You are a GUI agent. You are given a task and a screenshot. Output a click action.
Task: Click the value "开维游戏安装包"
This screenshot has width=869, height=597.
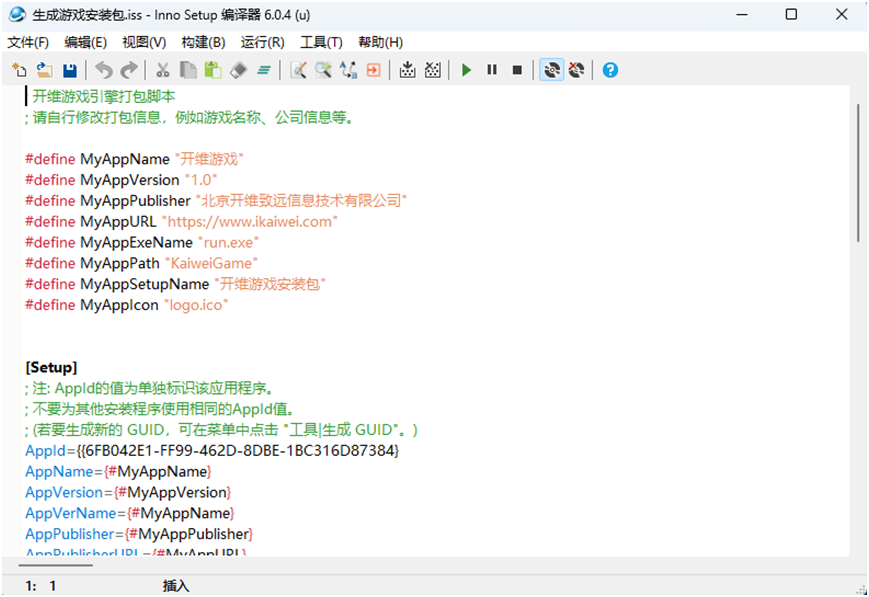click(269, 284)
